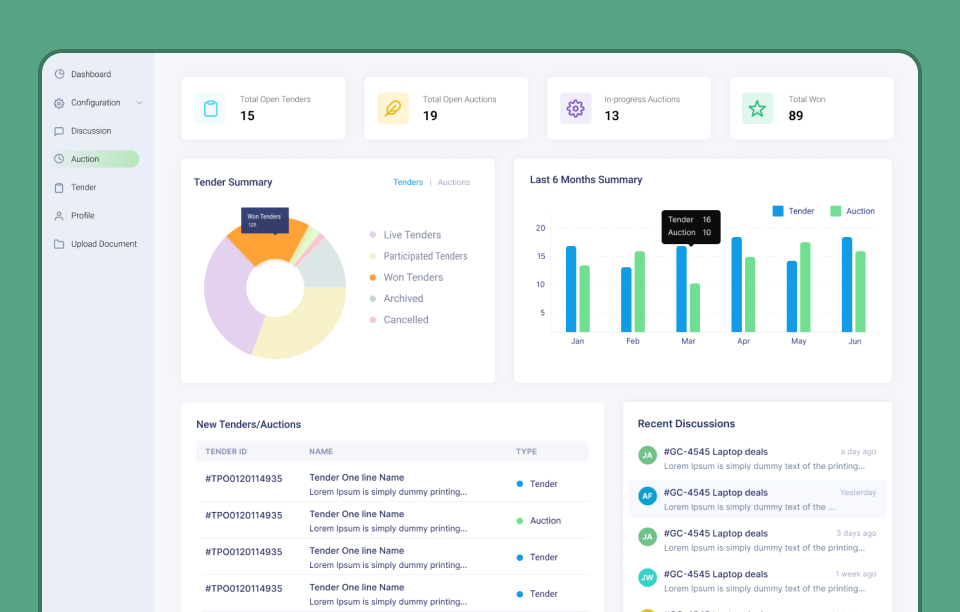Click the Total Open Tenders clipboard icon

pos(210,108)
